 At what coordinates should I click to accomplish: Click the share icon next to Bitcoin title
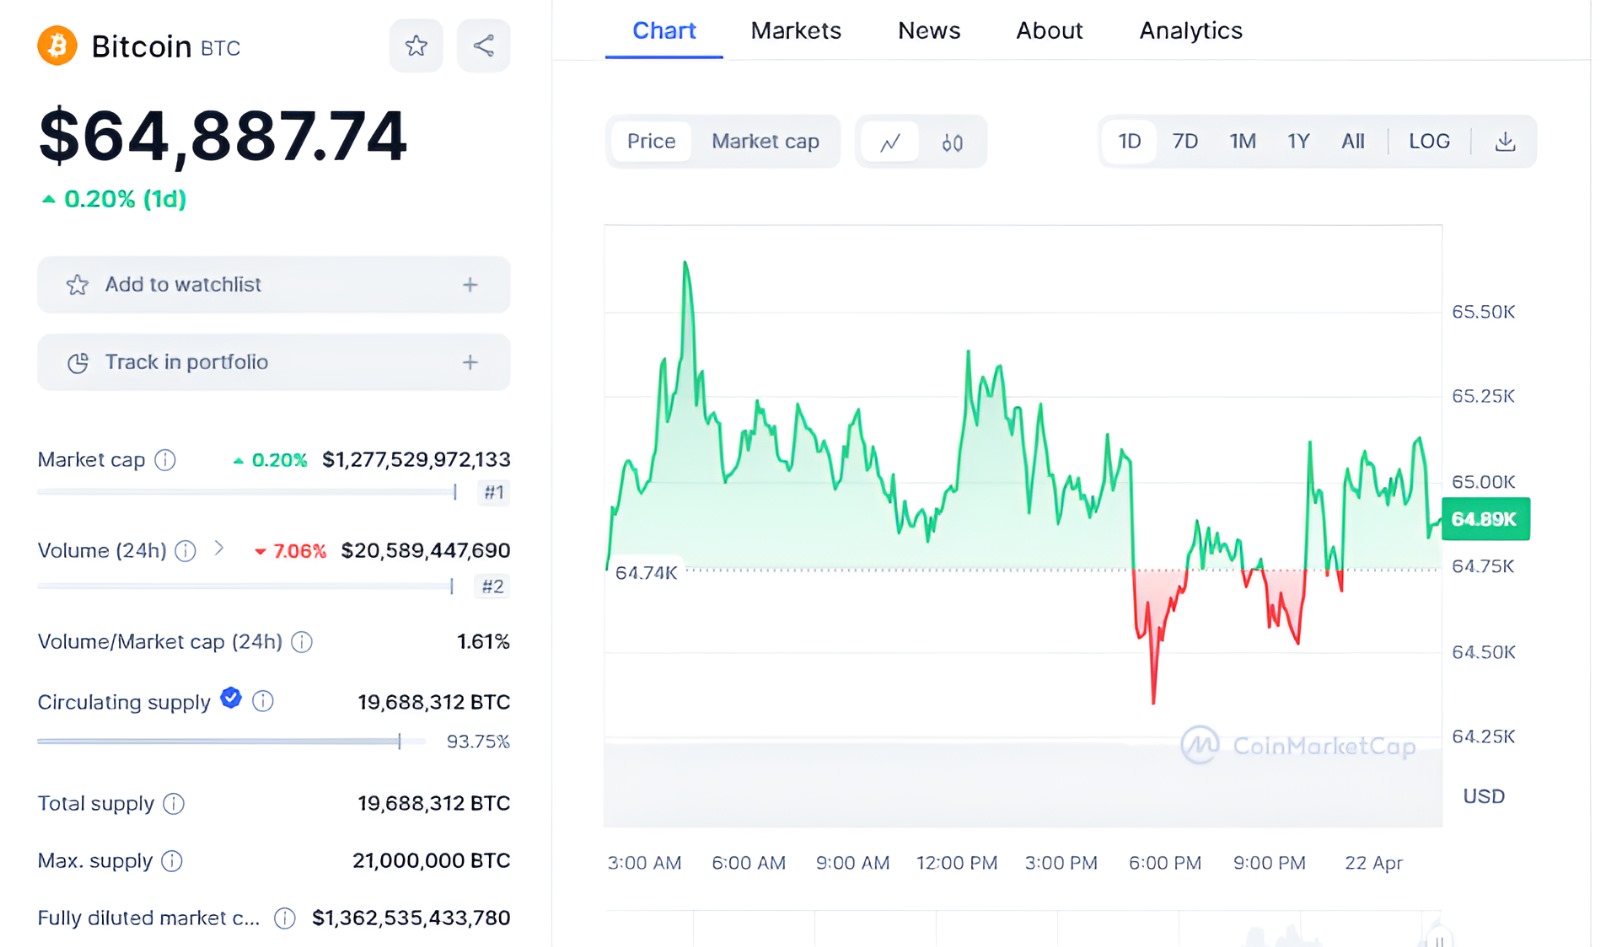click(483, 46)
